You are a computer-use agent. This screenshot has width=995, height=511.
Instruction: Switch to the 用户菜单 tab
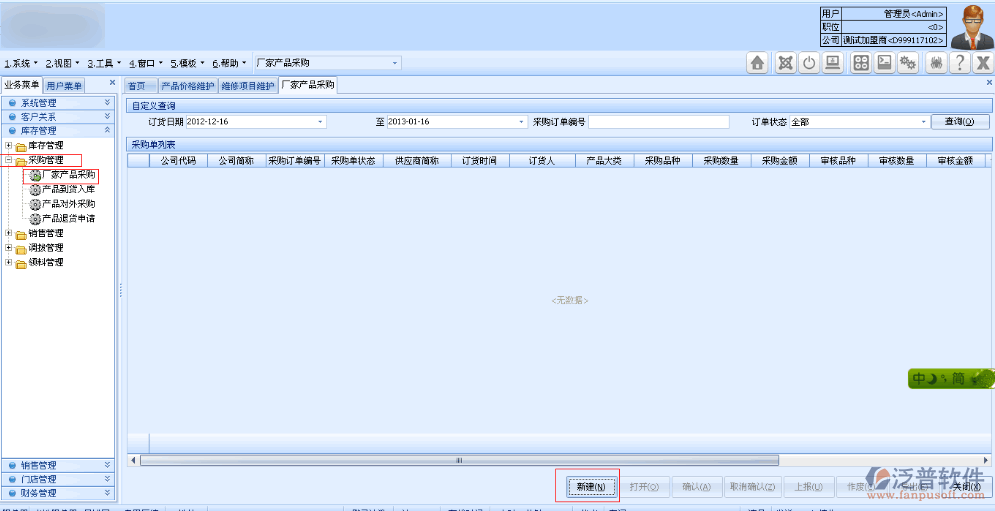click(65, 86)
